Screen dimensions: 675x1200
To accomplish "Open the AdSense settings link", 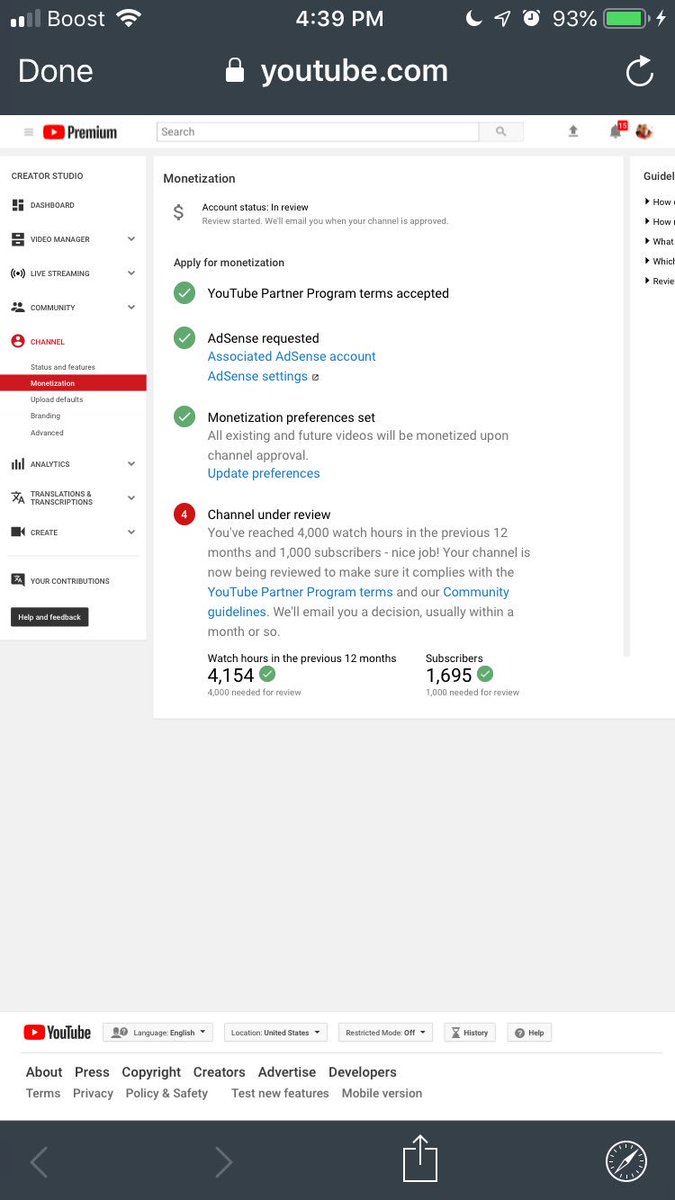I will pos(258,376).
